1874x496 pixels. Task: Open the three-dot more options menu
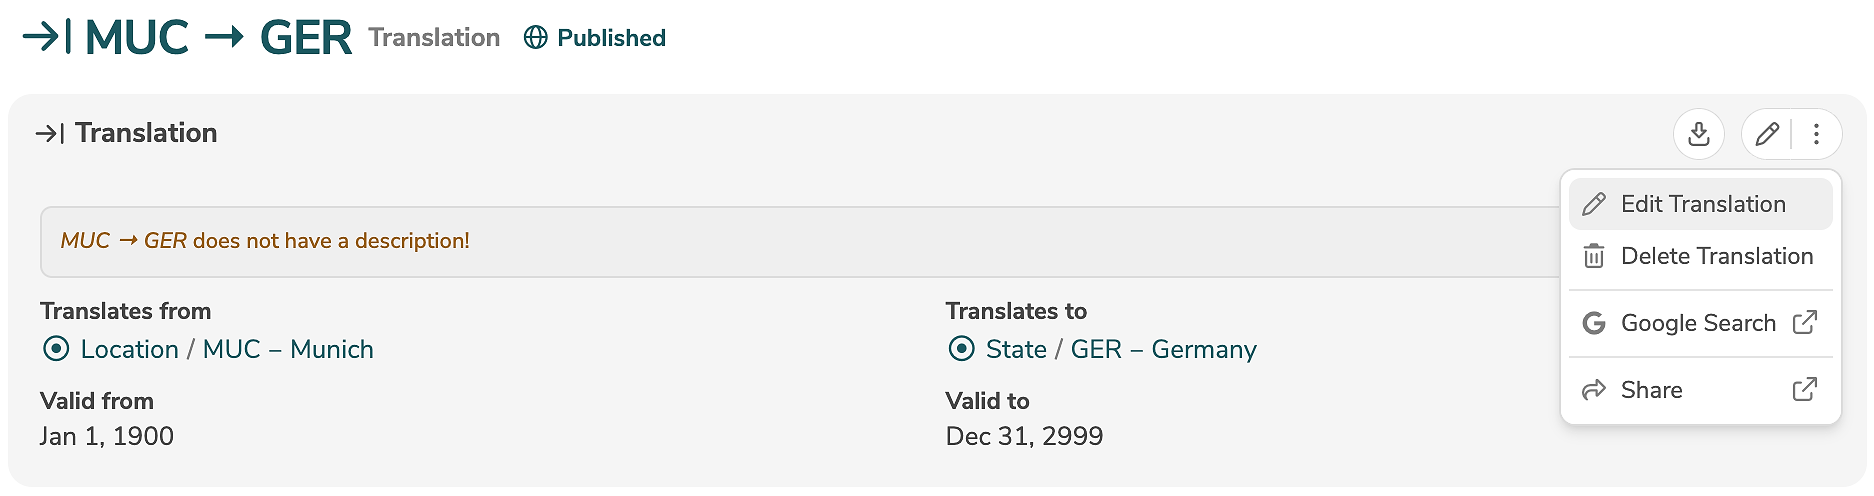pyautogui.click(x=1816, y=134)
